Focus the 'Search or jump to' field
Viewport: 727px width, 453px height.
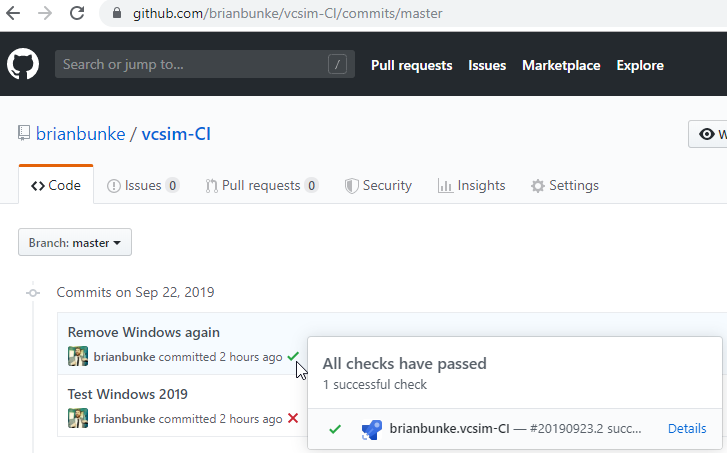(x=190, y=65)
